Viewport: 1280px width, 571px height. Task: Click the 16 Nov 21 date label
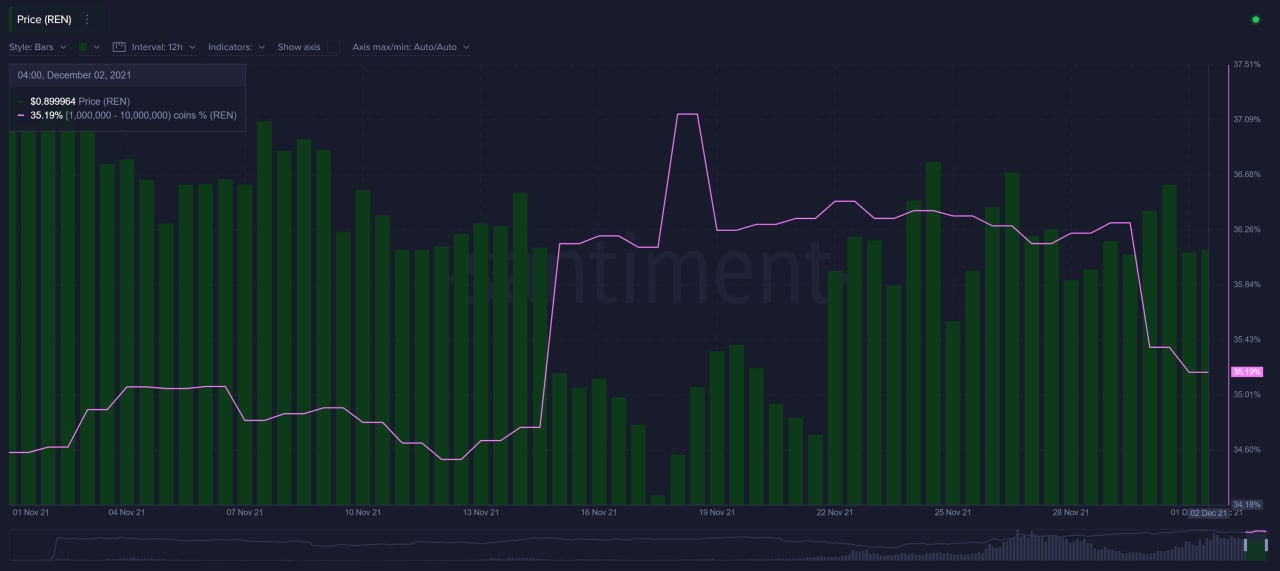tap(598, 513)
